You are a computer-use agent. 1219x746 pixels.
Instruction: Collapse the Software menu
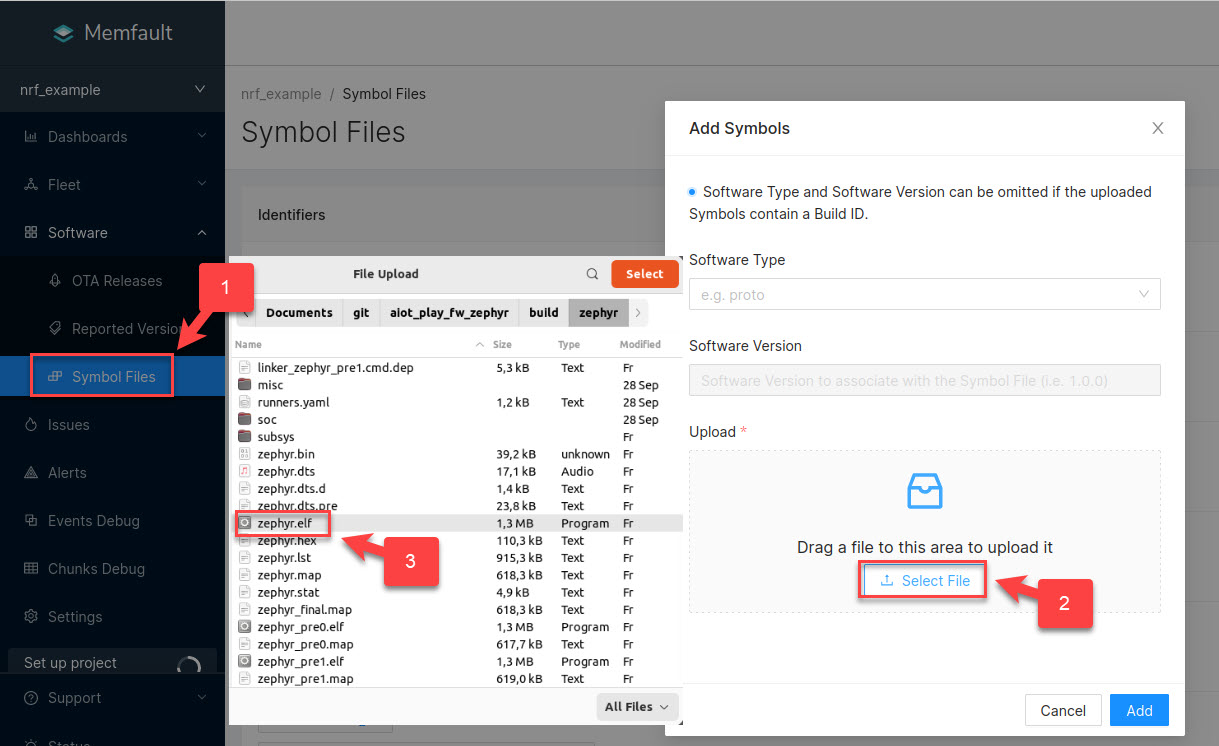click(112, 232)
